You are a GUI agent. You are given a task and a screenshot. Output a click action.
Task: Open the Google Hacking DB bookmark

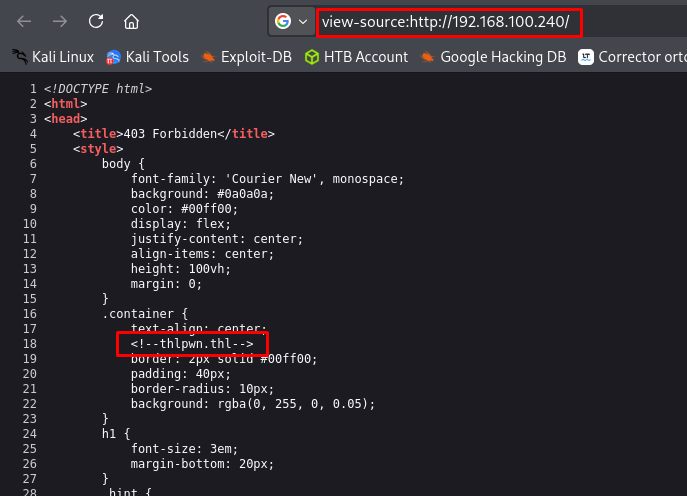[494, 57]
